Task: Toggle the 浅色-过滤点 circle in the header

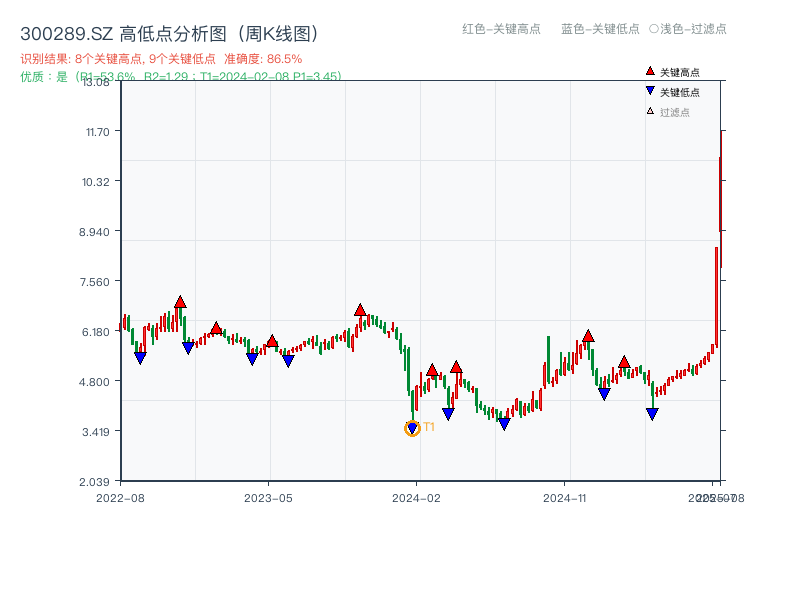Action: tap(654, 29)
